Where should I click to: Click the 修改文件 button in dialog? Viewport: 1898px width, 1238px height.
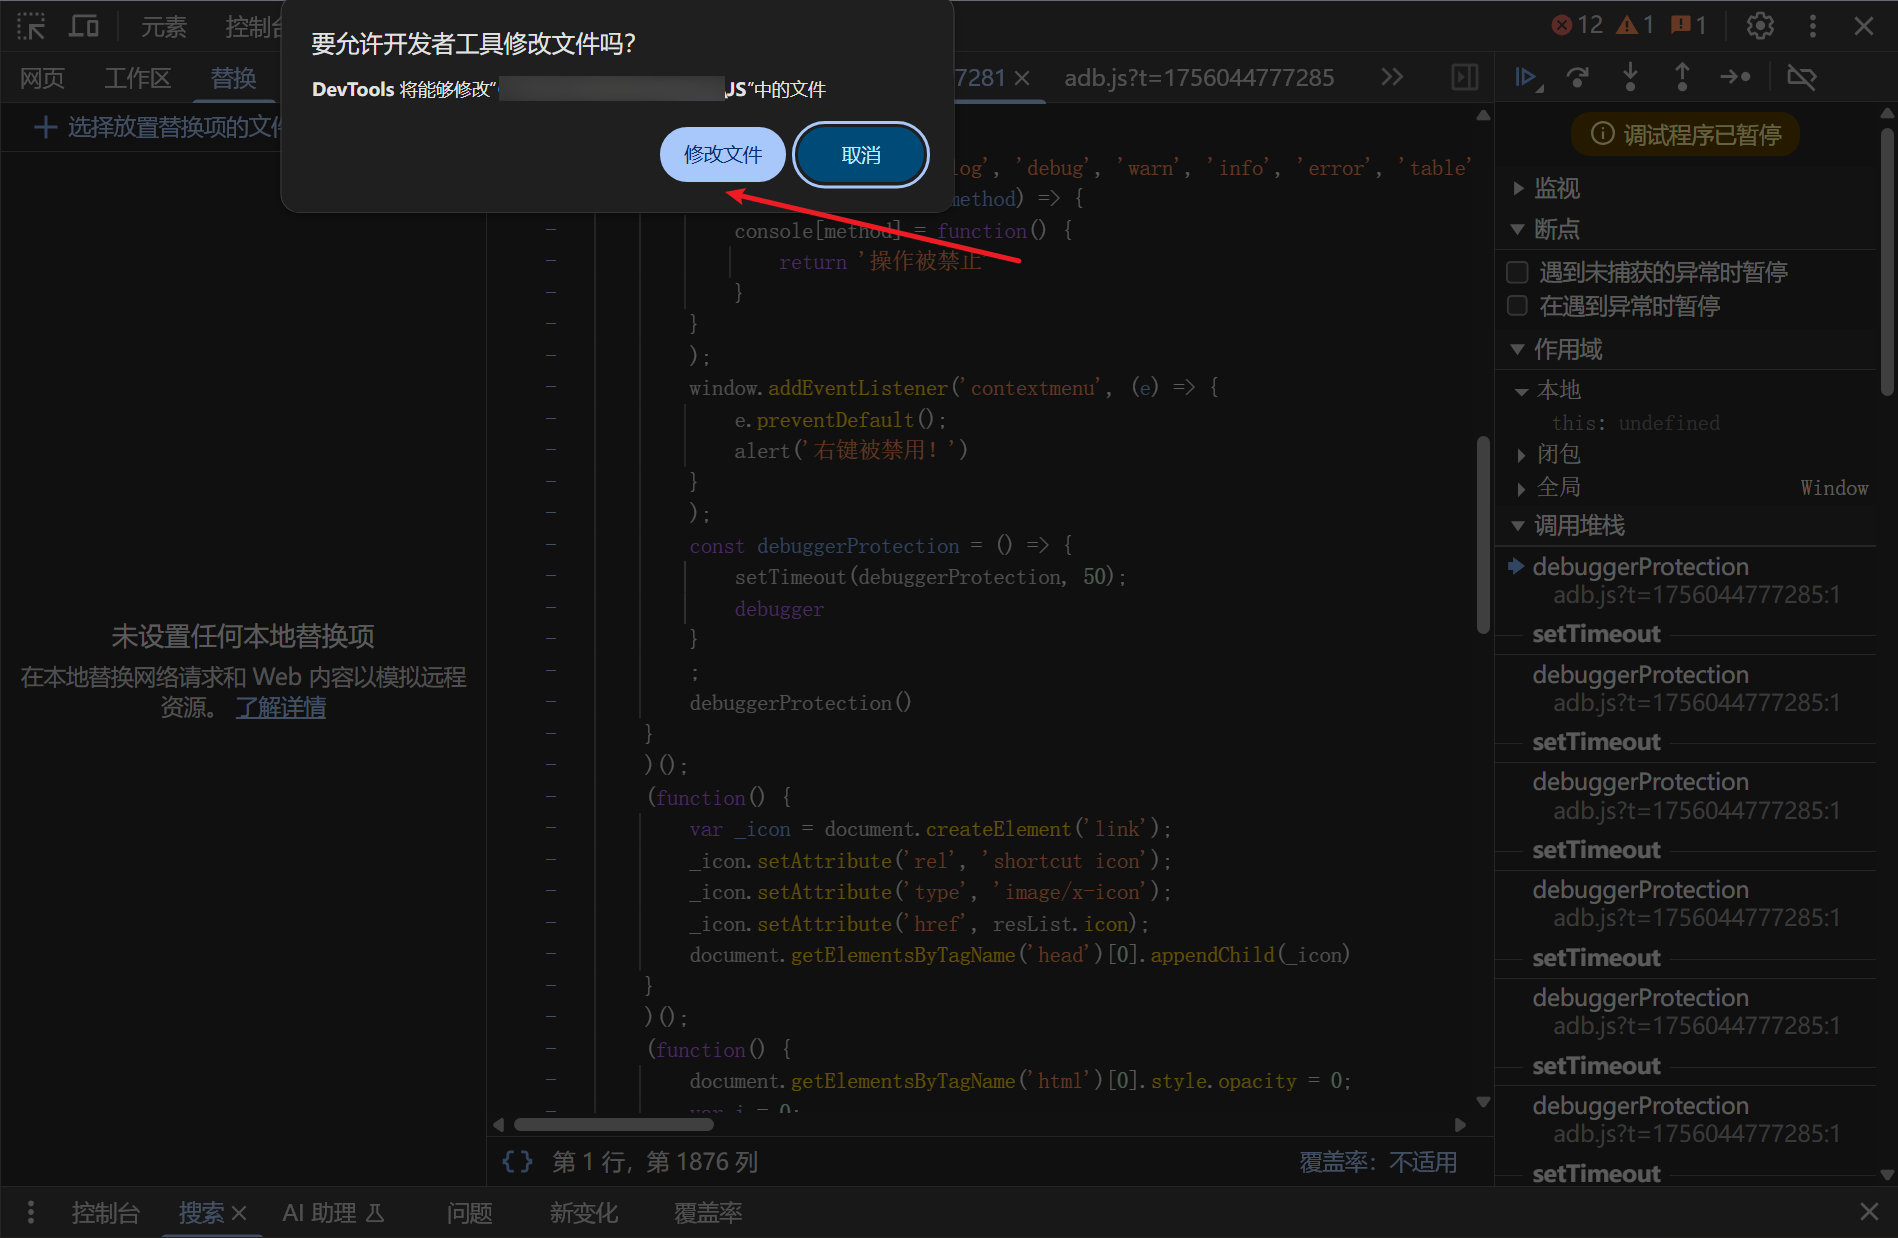(x=722, y=155)
